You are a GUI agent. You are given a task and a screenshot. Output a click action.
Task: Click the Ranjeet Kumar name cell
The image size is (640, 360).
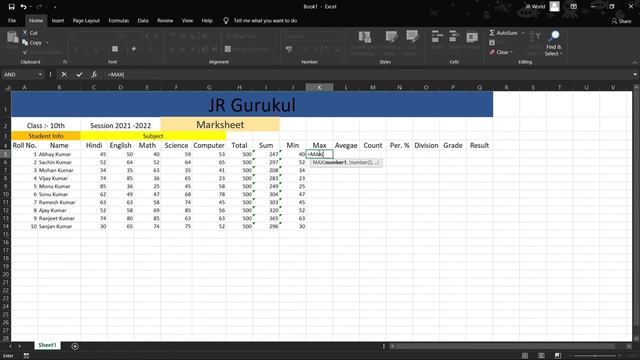[x=59, y=218]
